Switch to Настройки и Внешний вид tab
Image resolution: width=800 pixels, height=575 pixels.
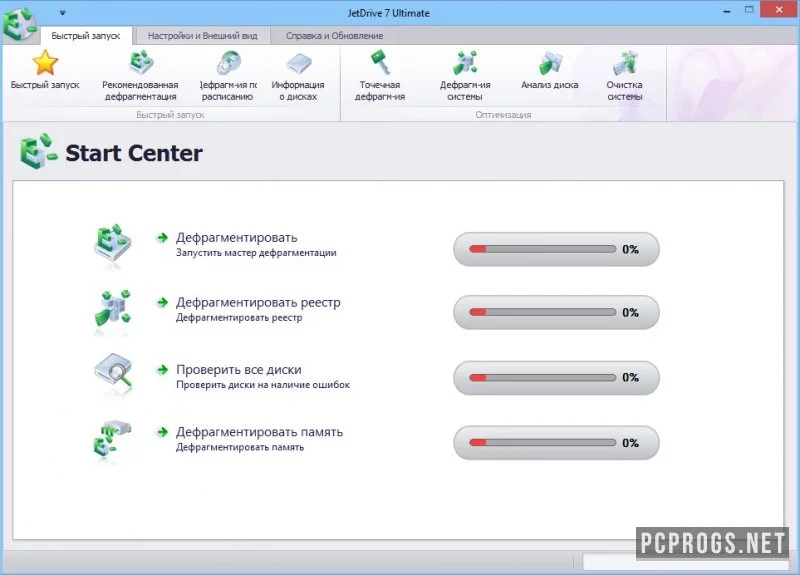click(x=203, y=36)
